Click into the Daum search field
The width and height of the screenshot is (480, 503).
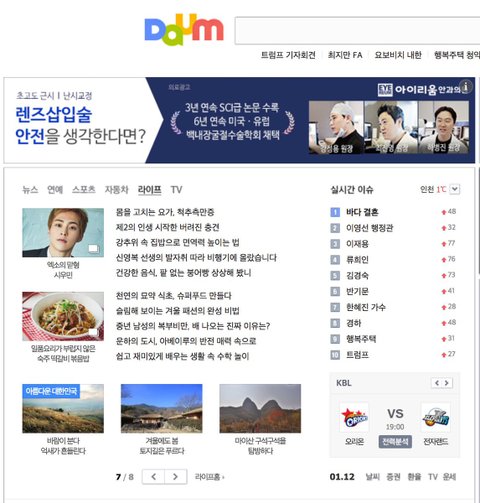357,30
